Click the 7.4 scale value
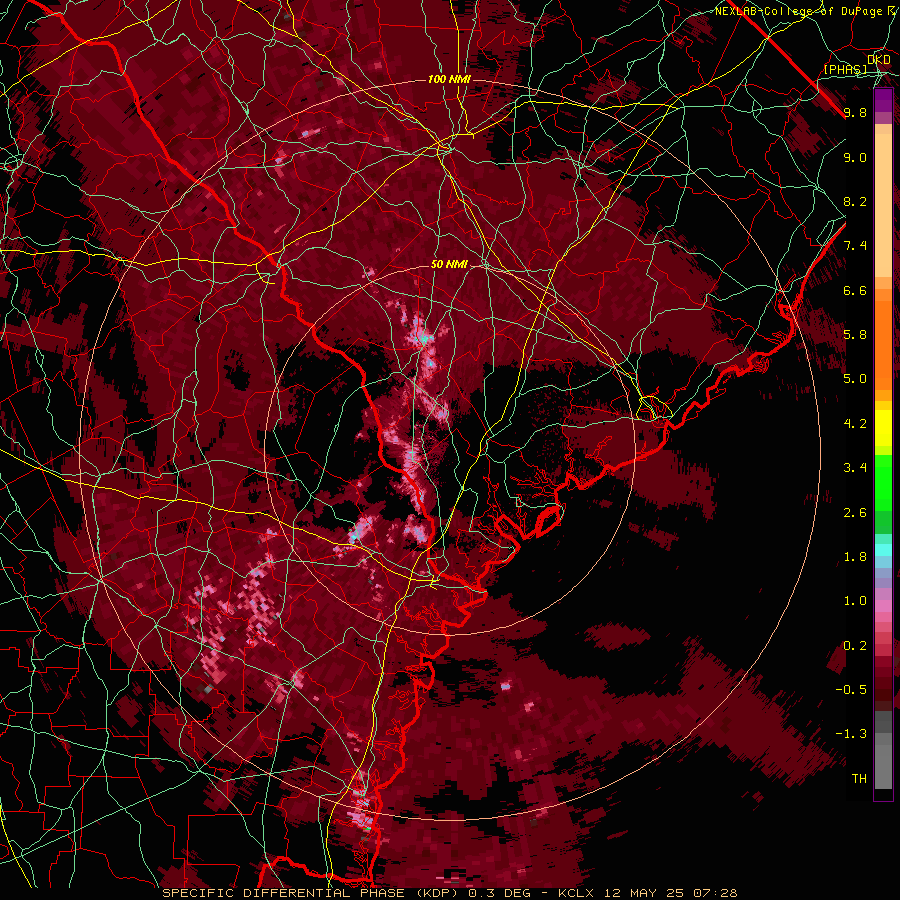 [855, 246]
